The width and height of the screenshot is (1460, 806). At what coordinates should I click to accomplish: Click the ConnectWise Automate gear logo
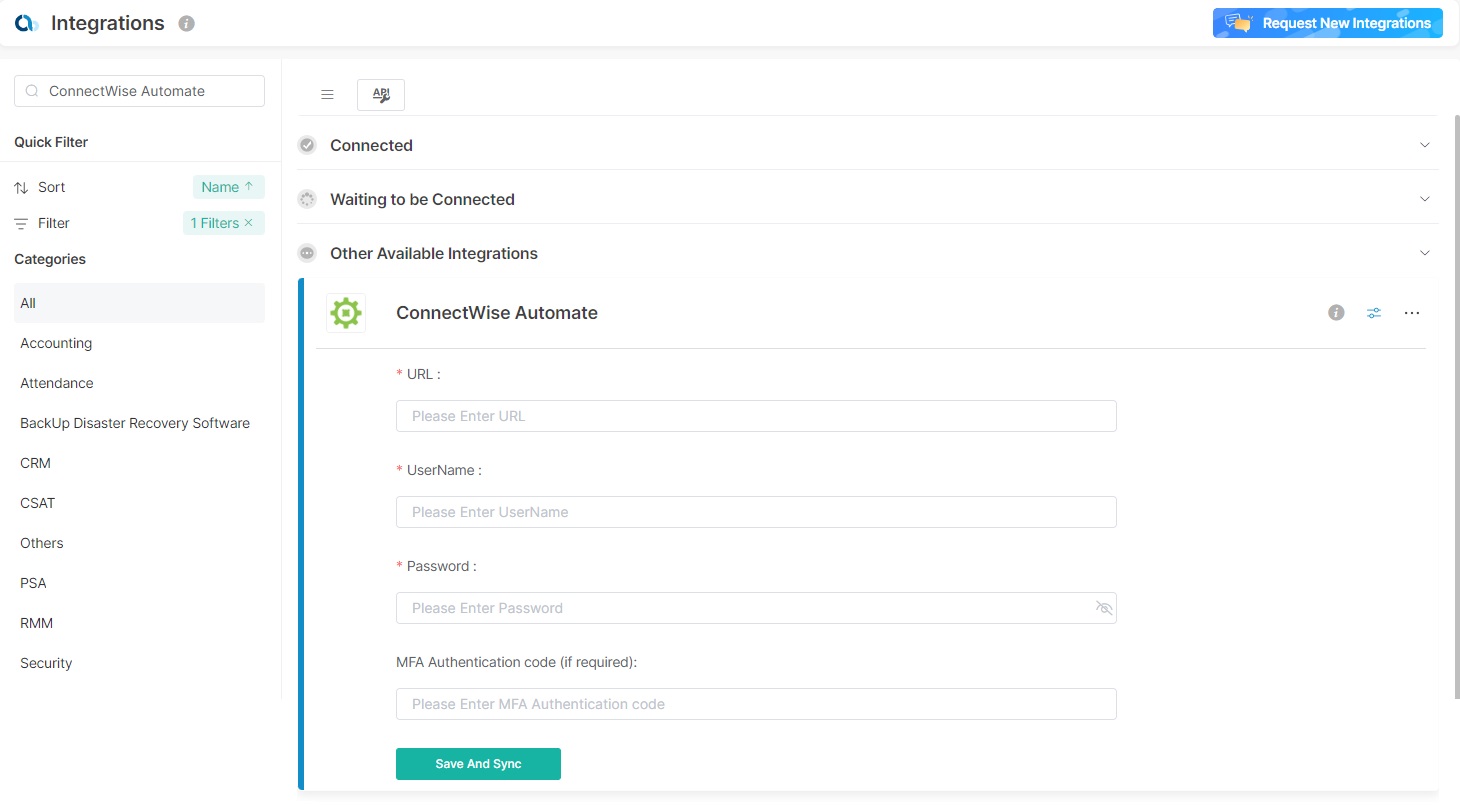tap(346, 313)
